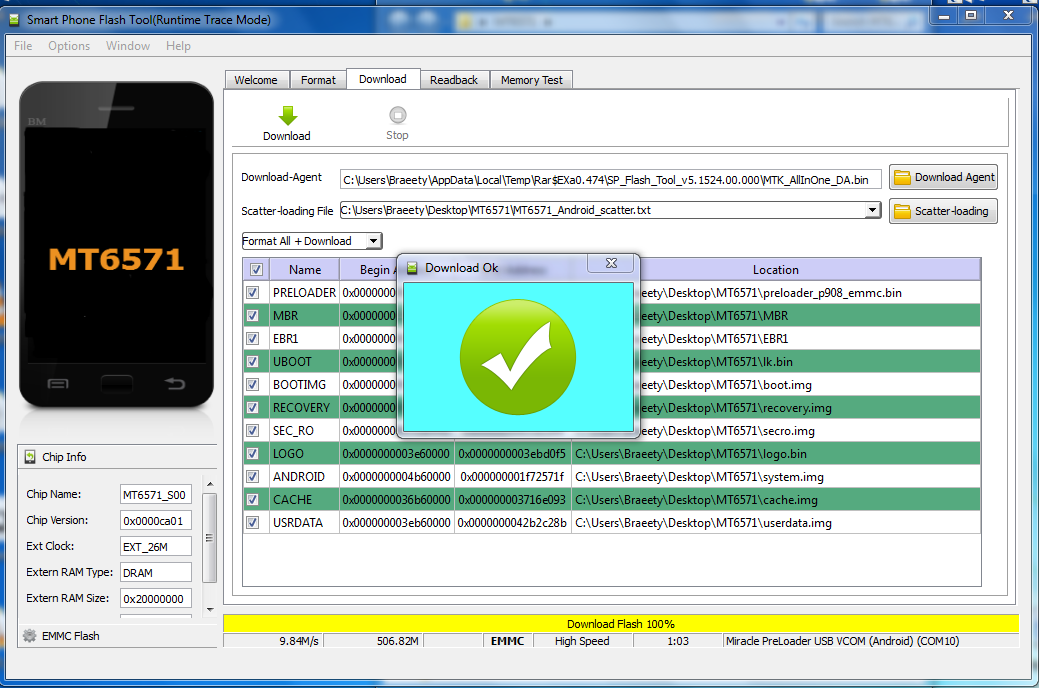
Task: Click the phone's menu key icon
Action: (58, 384)
